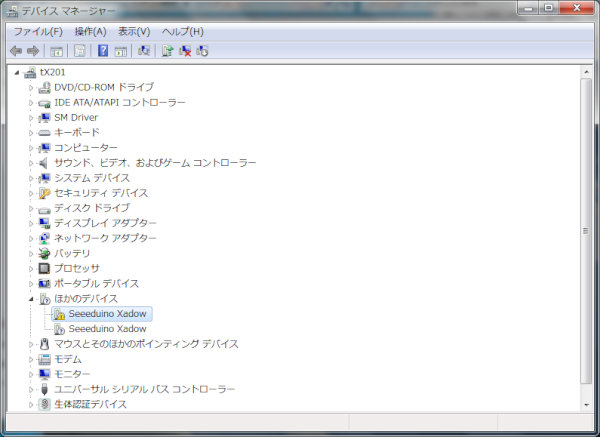Select the second Seeeduino Xadow entry
This screenshot has width=600, height=437.
point(107,328)
